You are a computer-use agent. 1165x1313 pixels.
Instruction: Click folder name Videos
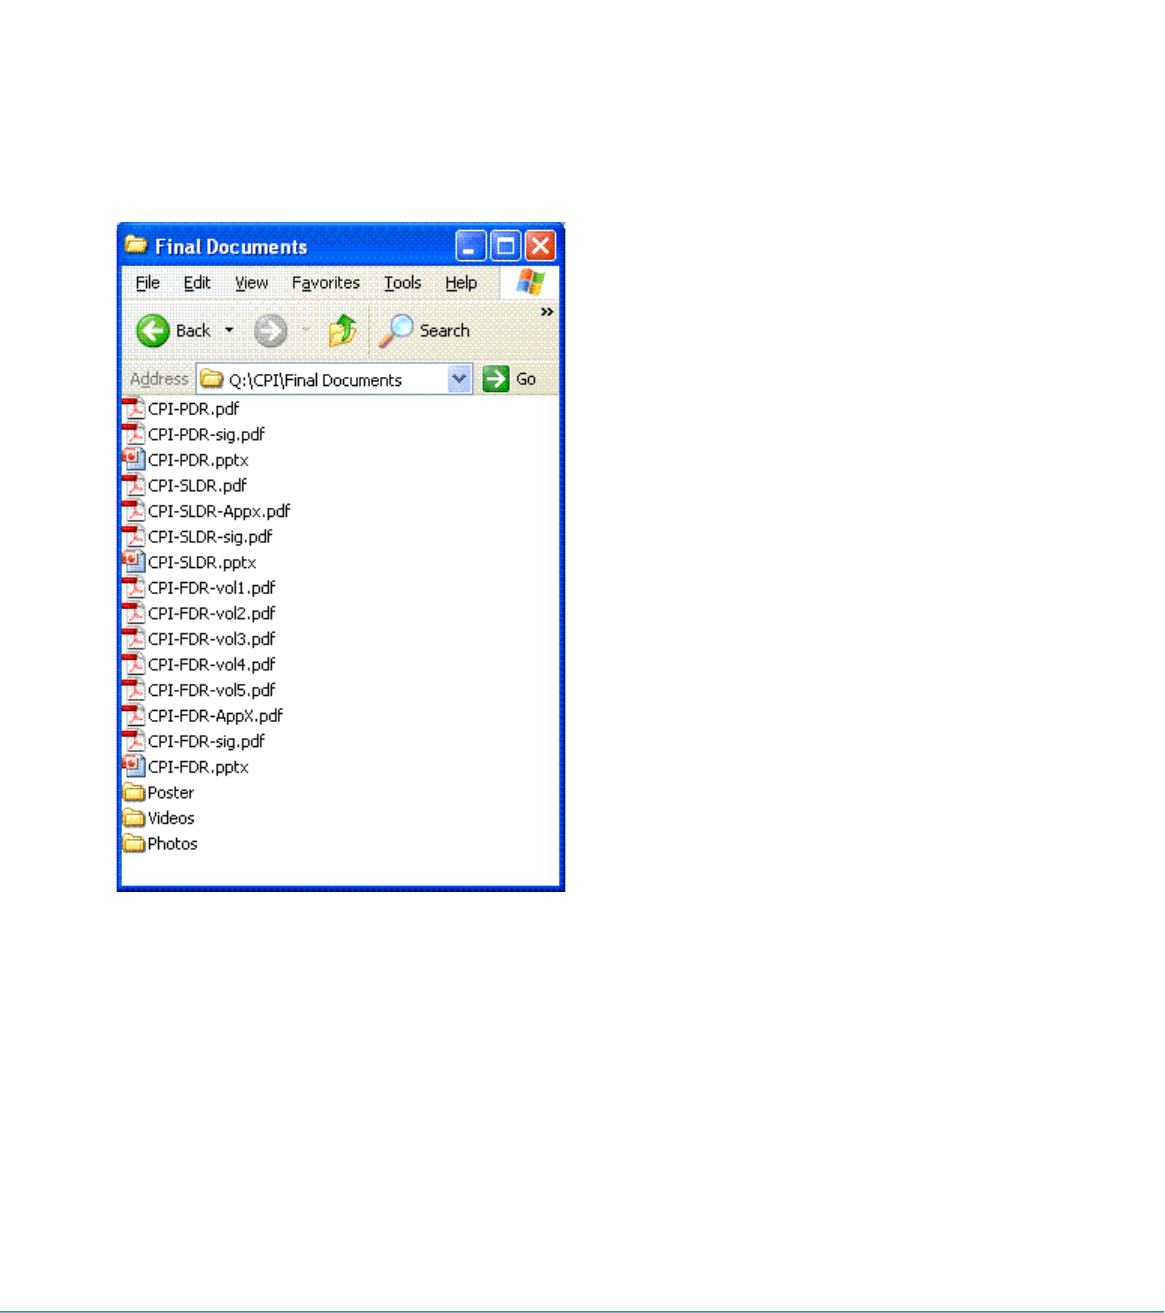tap(171, 818)
